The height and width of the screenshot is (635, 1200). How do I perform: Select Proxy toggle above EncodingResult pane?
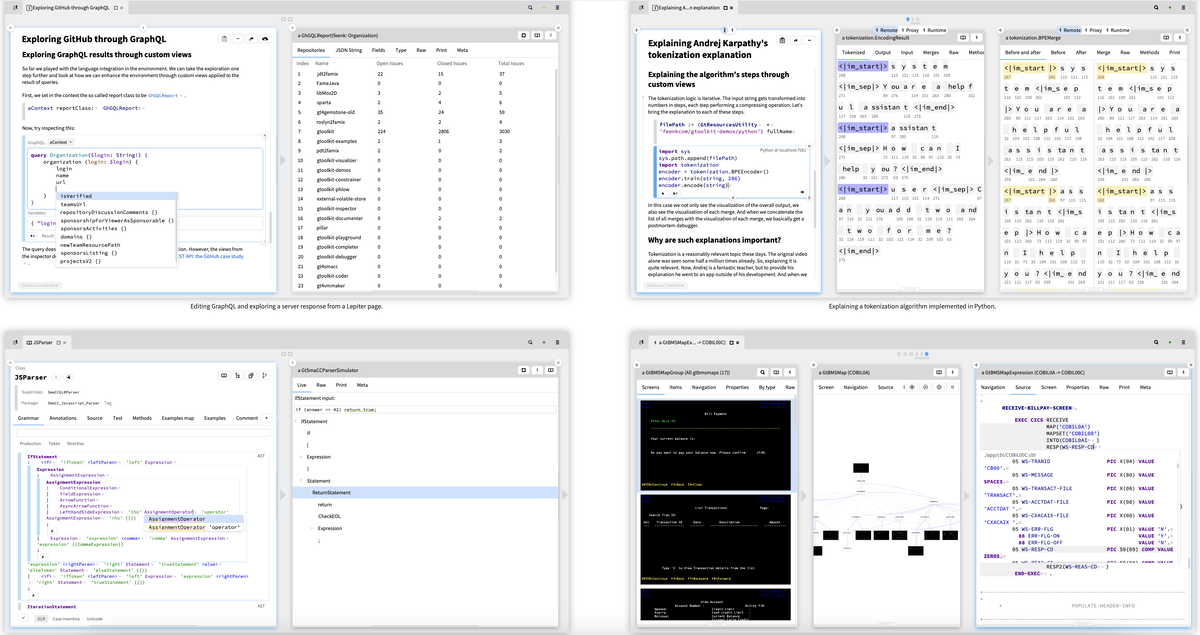[x=912, y=30]
